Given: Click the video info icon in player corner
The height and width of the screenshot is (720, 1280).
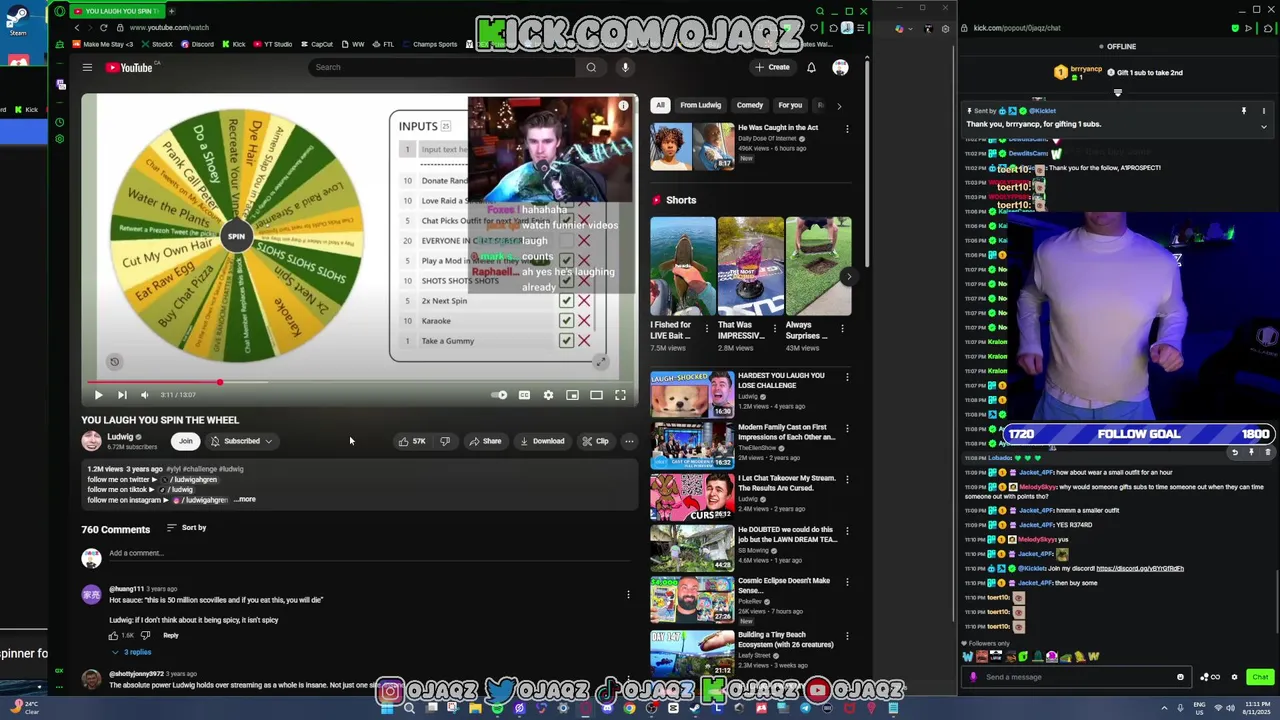Looking at the screenshot, I should pos(623,105).
